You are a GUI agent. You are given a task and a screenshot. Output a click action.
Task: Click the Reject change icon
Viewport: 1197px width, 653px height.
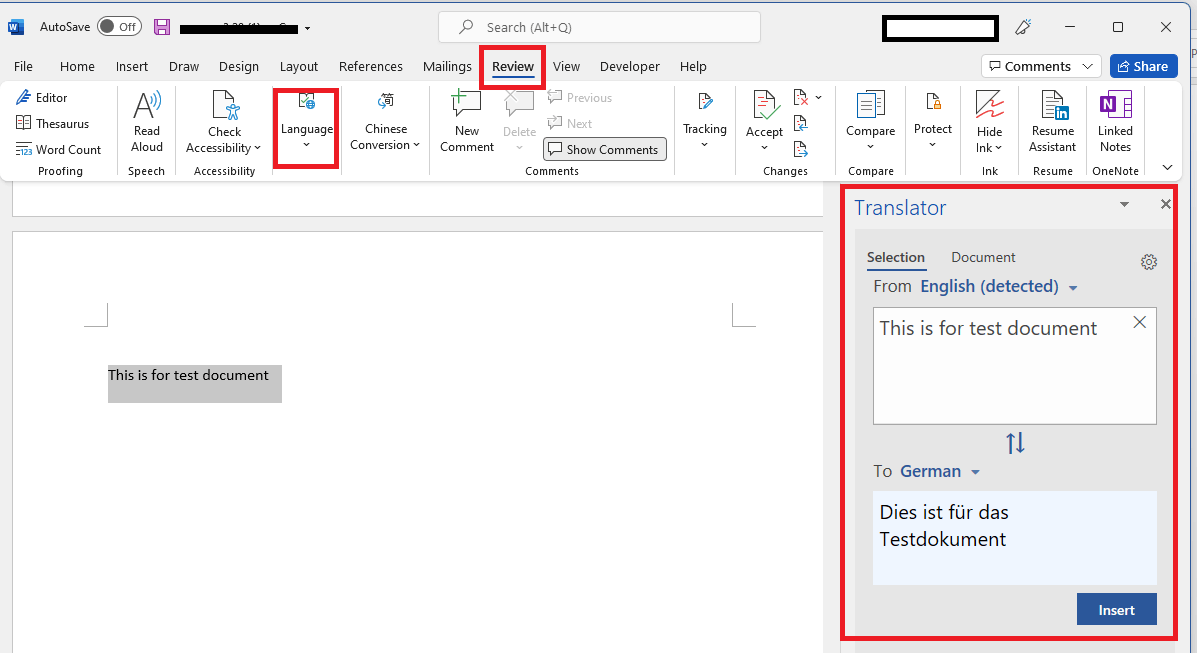pos(800,98)
